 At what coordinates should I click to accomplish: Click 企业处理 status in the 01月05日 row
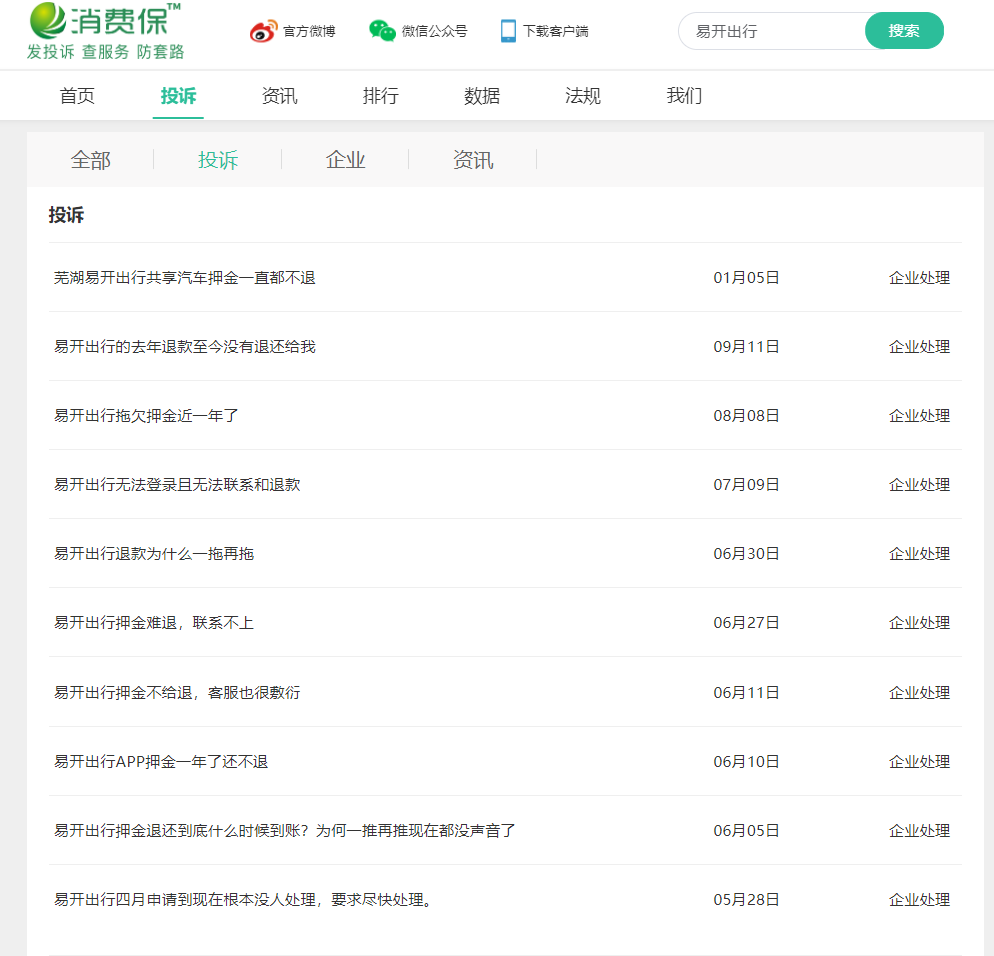pos(919,278)
